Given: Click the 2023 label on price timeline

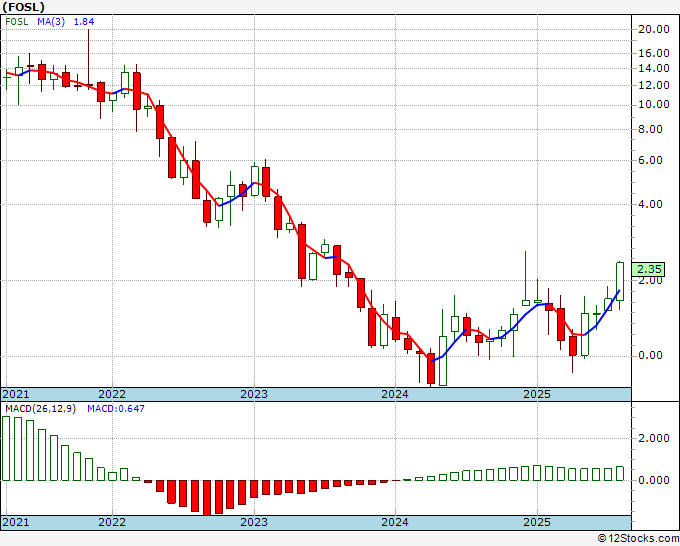Looking at the screenshot, I should click(254, 394).
